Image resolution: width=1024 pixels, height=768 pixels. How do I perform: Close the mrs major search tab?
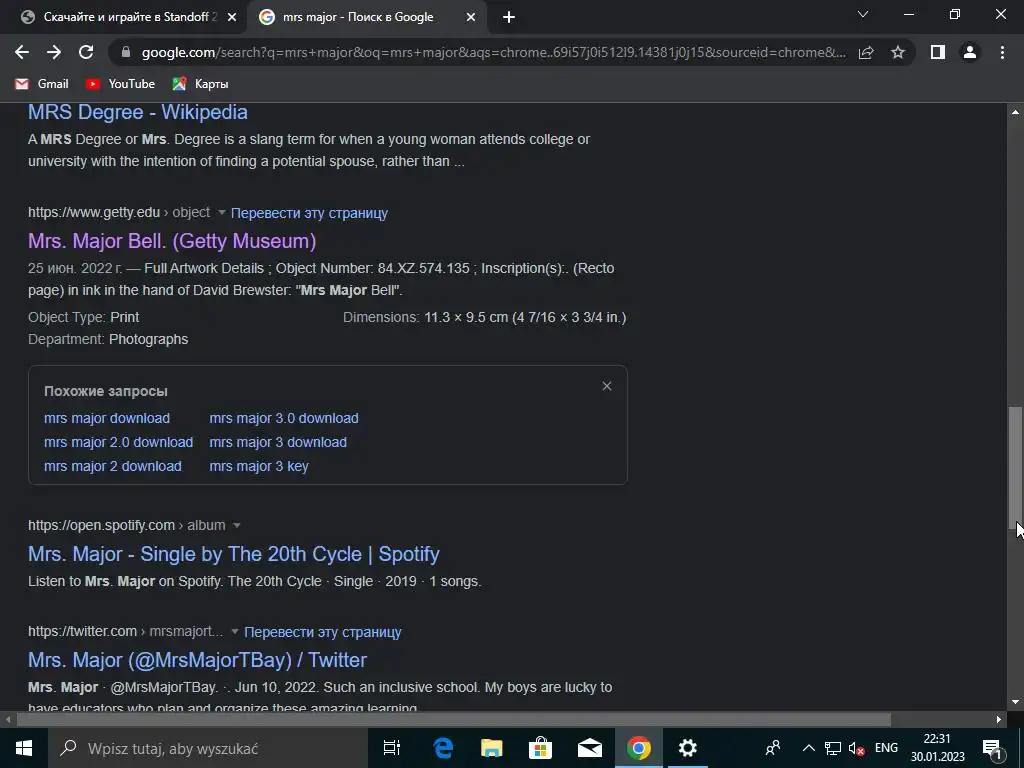[x=471, y=18]
